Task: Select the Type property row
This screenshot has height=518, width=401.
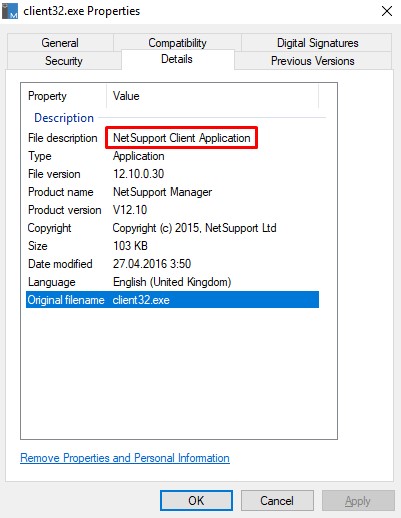Action: [172, 156]
